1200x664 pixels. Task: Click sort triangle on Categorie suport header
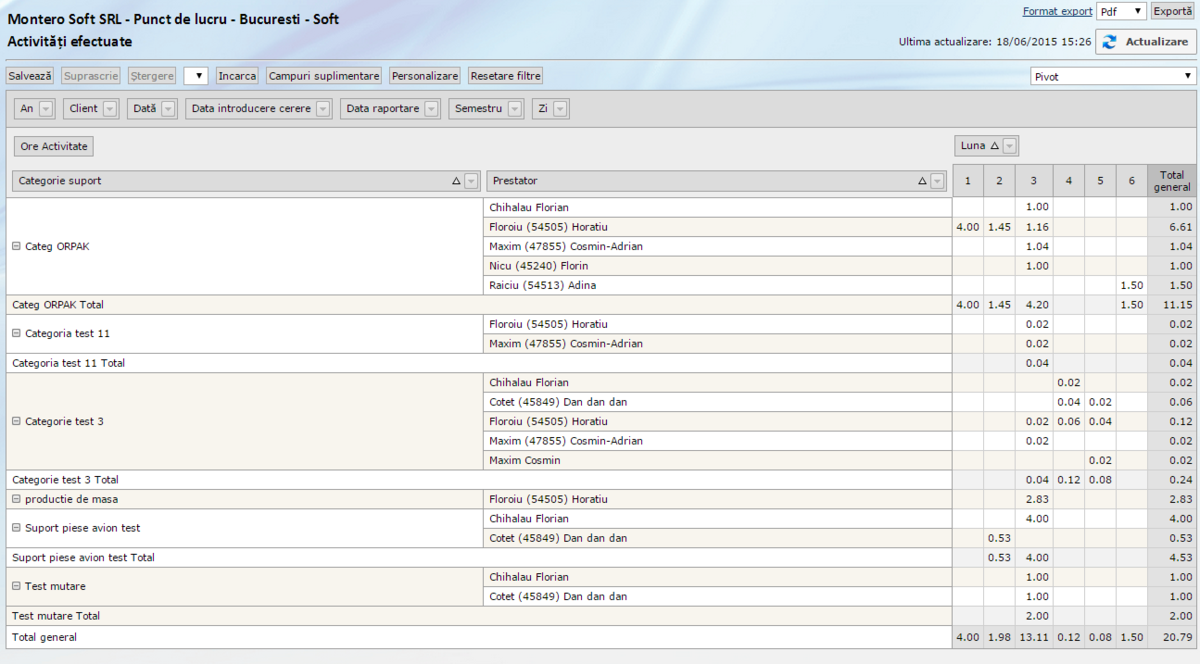(x=456, y=181)
